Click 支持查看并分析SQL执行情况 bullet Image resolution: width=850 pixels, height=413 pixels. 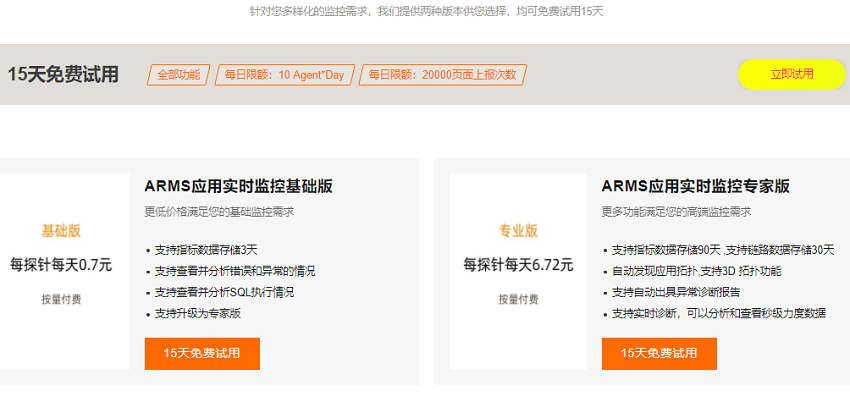tap(224, 293)
